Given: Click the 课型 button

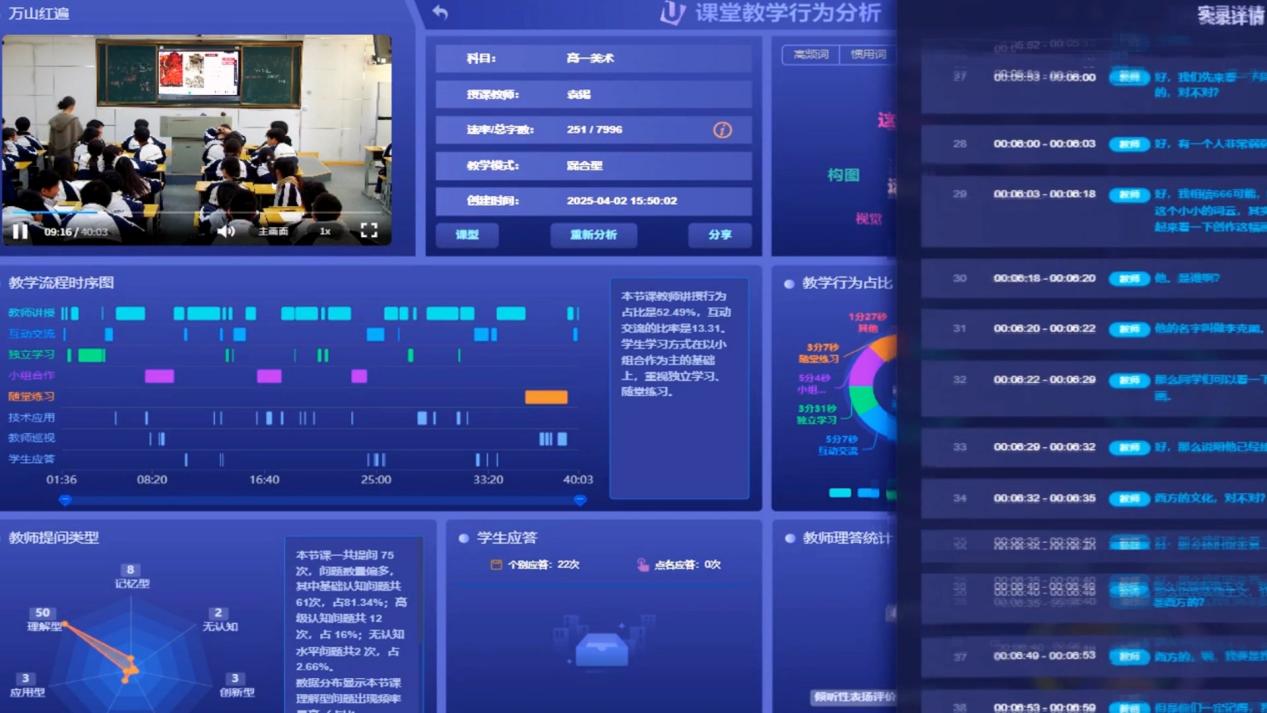Looking at the screenshot, I should (467, 235).
